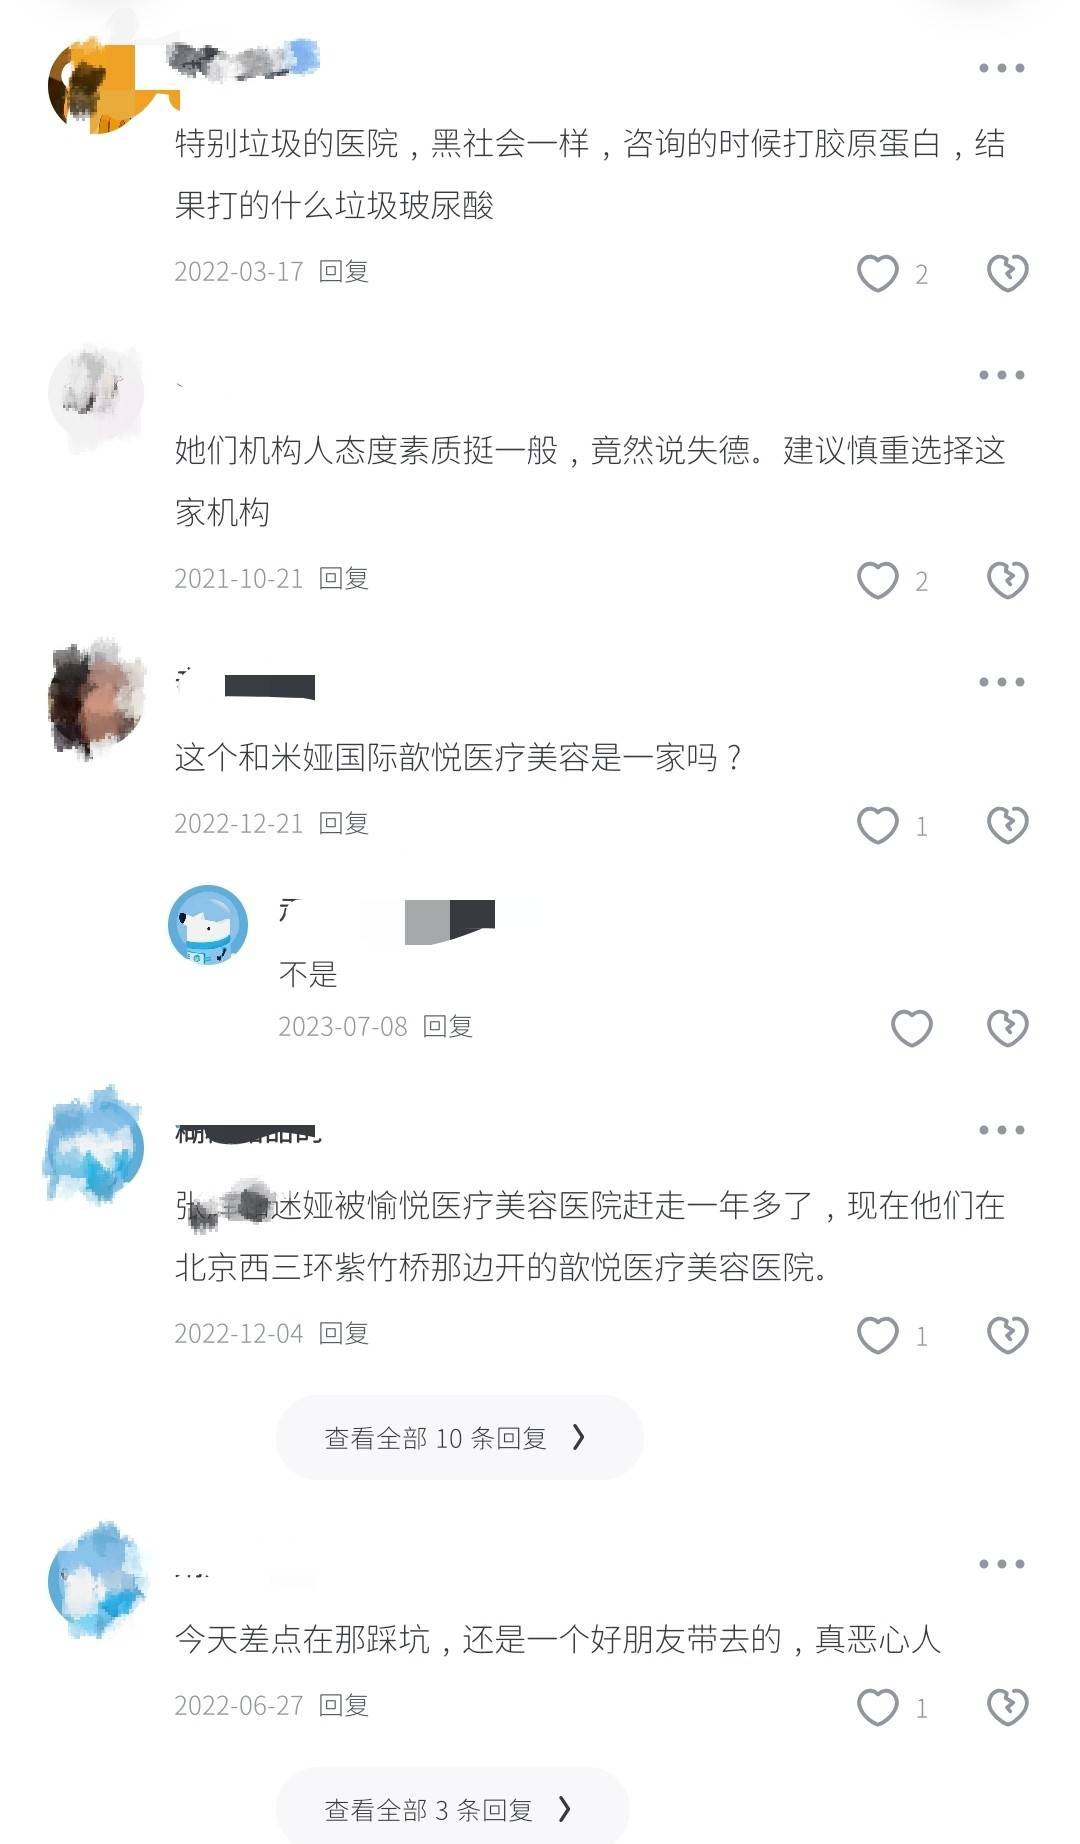The image size is (1080, 1844).
Task: Tap heart icon on the 不是 reply
Action: coord(911,1028)
